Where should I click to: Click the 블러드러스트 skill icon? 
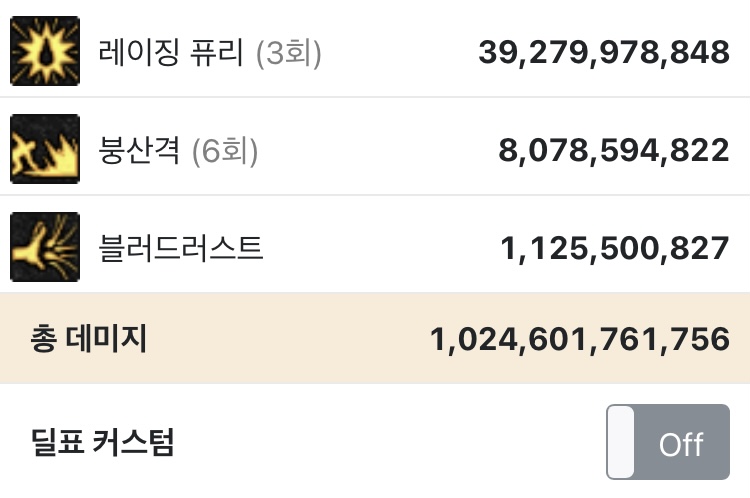(x=44, y=246)
